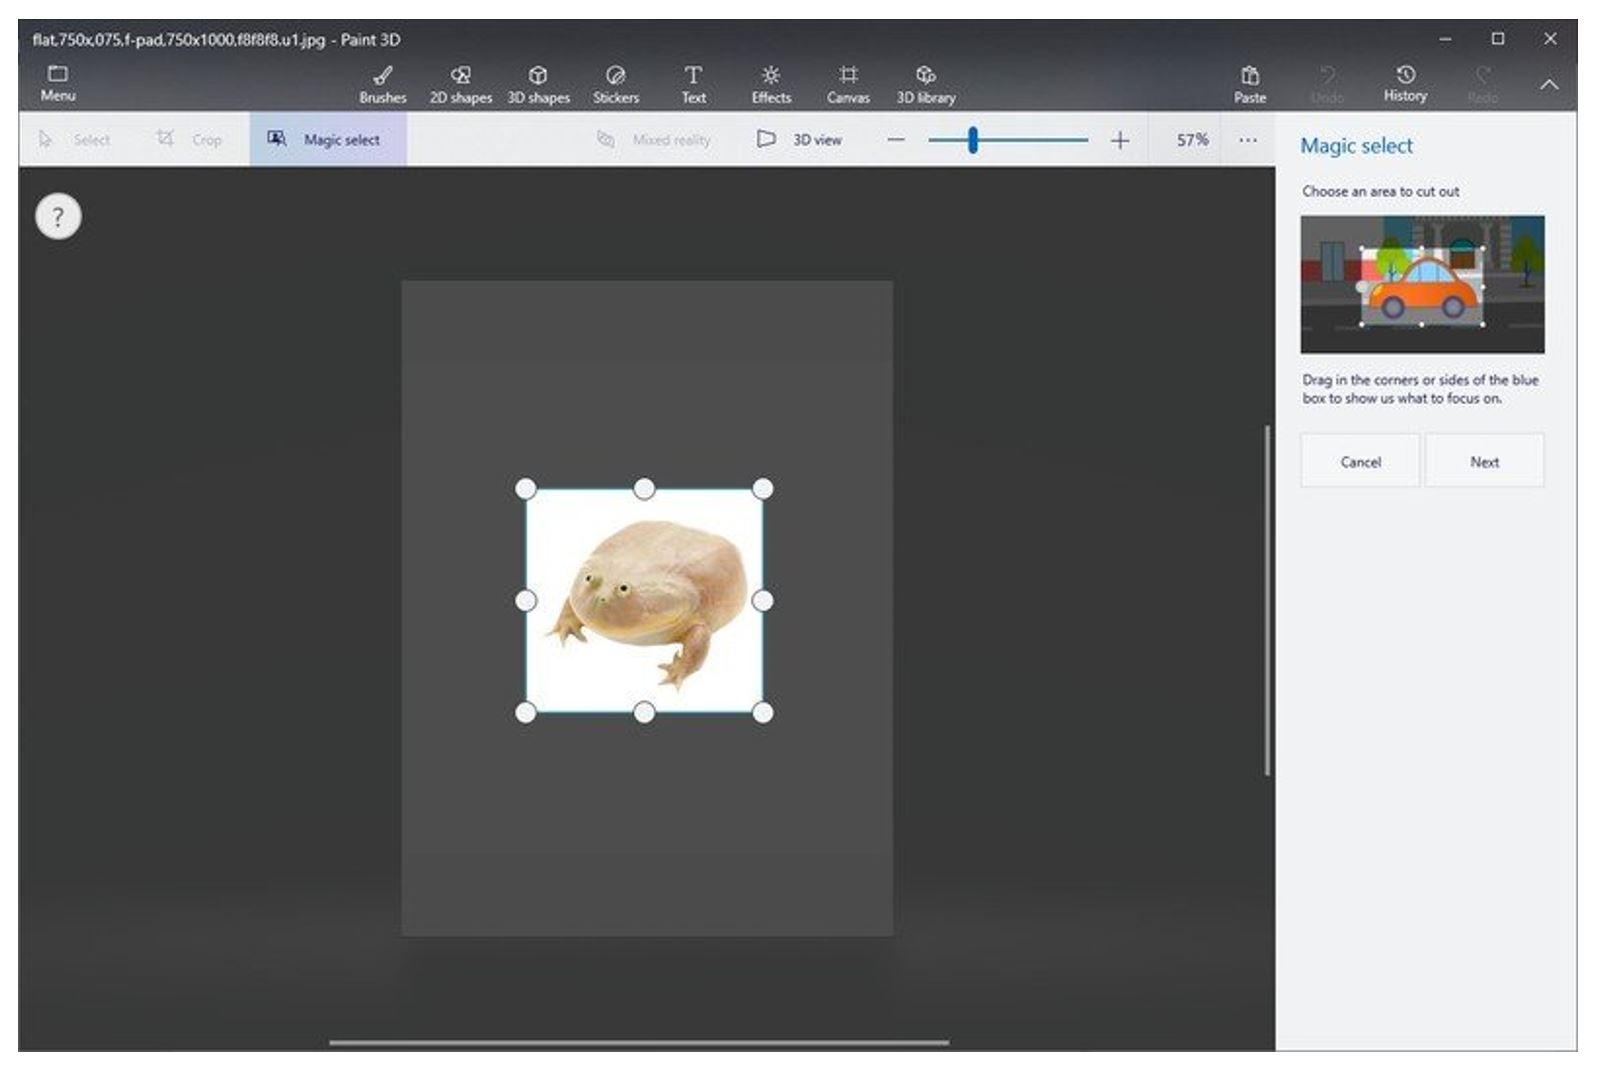The width and height of the screenshot is (1606, 1074).
Task: Activate the Crop tool
Action: coord(193,140)
